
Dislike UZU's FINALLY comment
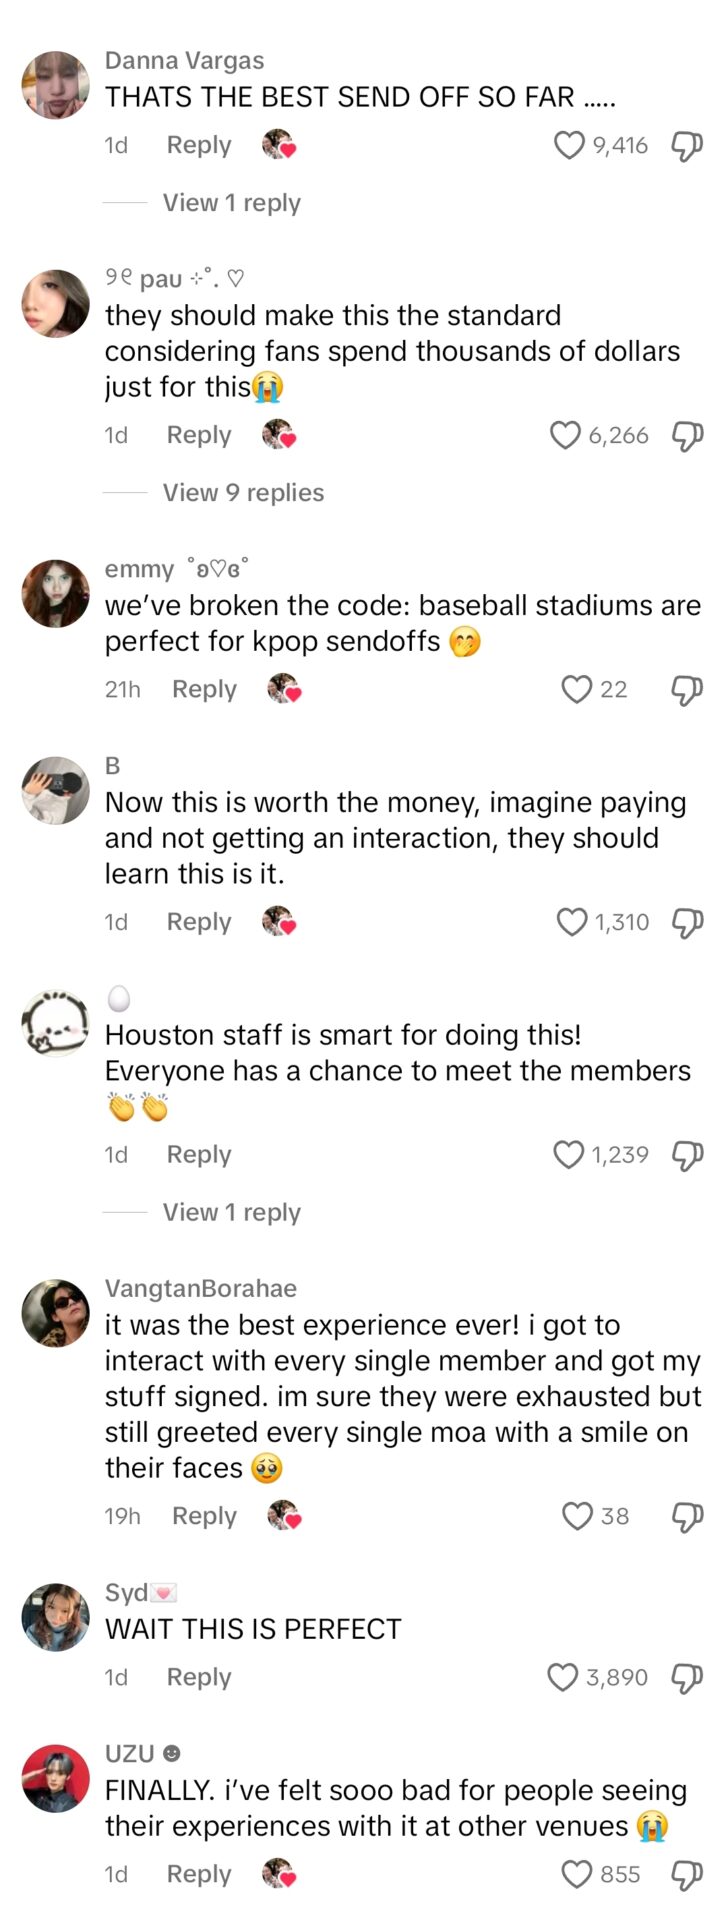pyautogui.click(x=686, y=1874)
